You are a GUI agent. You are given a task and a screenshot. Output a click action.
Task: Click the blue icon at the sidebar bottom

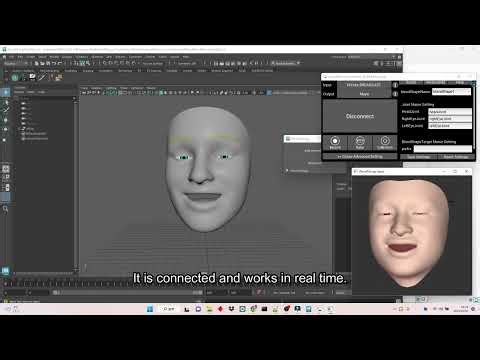(6, 270)
